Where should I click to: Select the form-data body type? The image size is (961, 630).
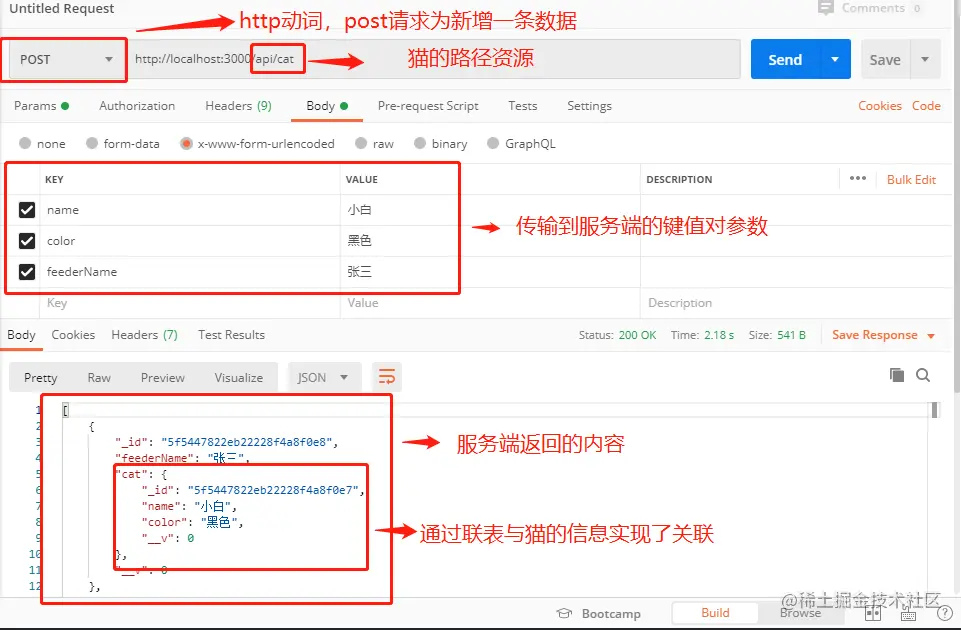tap(123, 143)
